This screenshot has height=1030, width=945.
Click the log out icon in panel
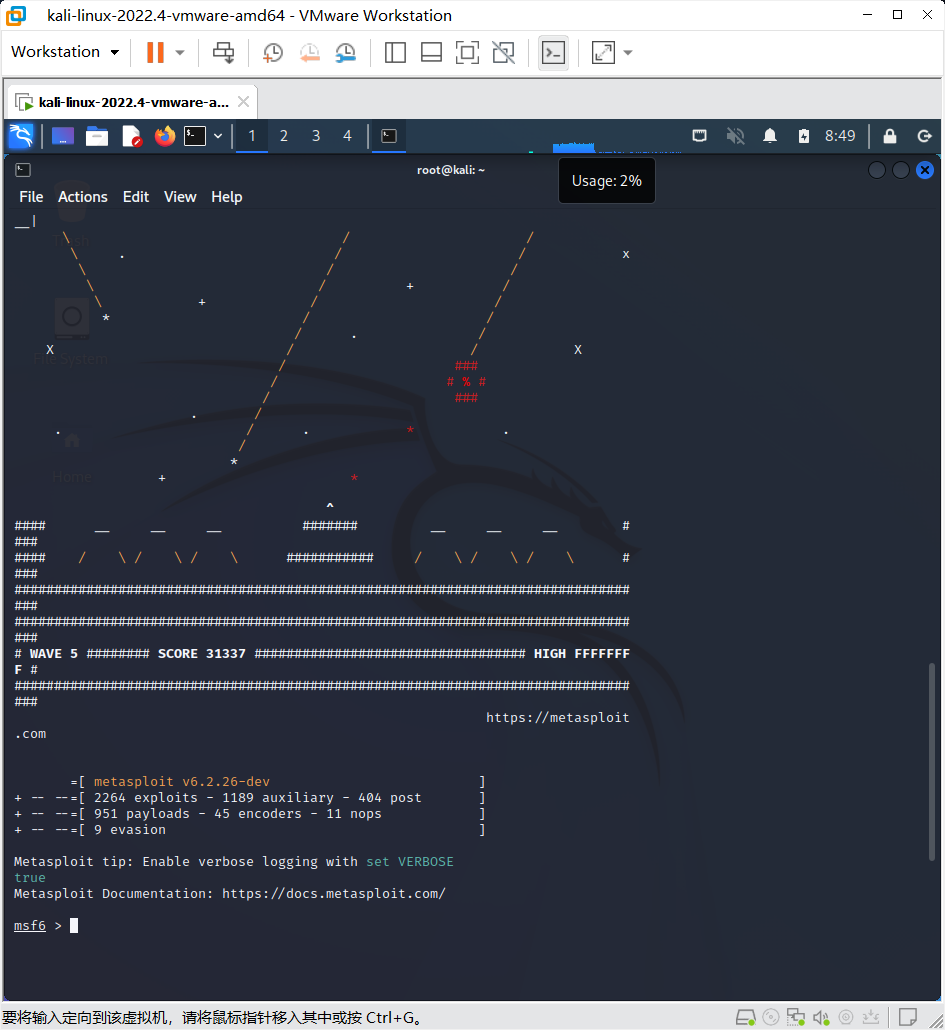[925, 136]
